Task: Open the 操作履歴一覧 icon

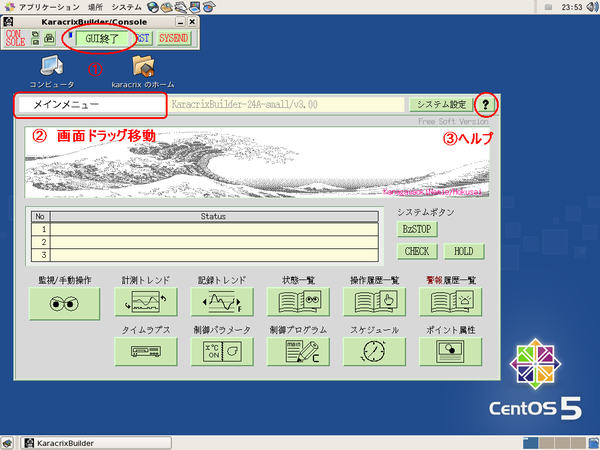Action: tap(374, 302)
